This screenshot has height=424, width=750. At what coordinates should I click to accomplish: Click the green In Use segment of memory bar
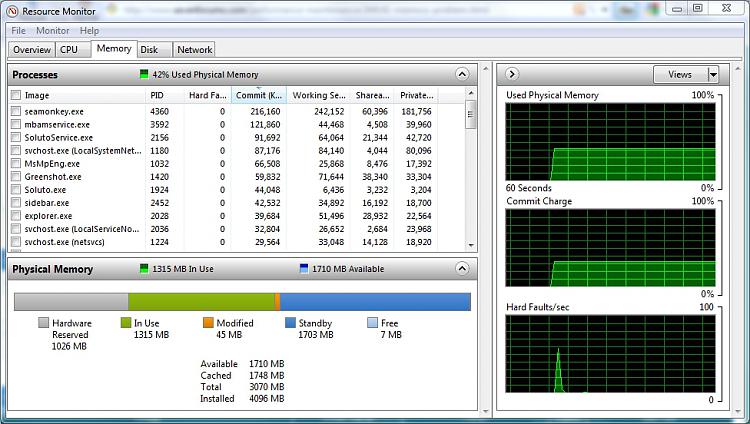(201, 302)
